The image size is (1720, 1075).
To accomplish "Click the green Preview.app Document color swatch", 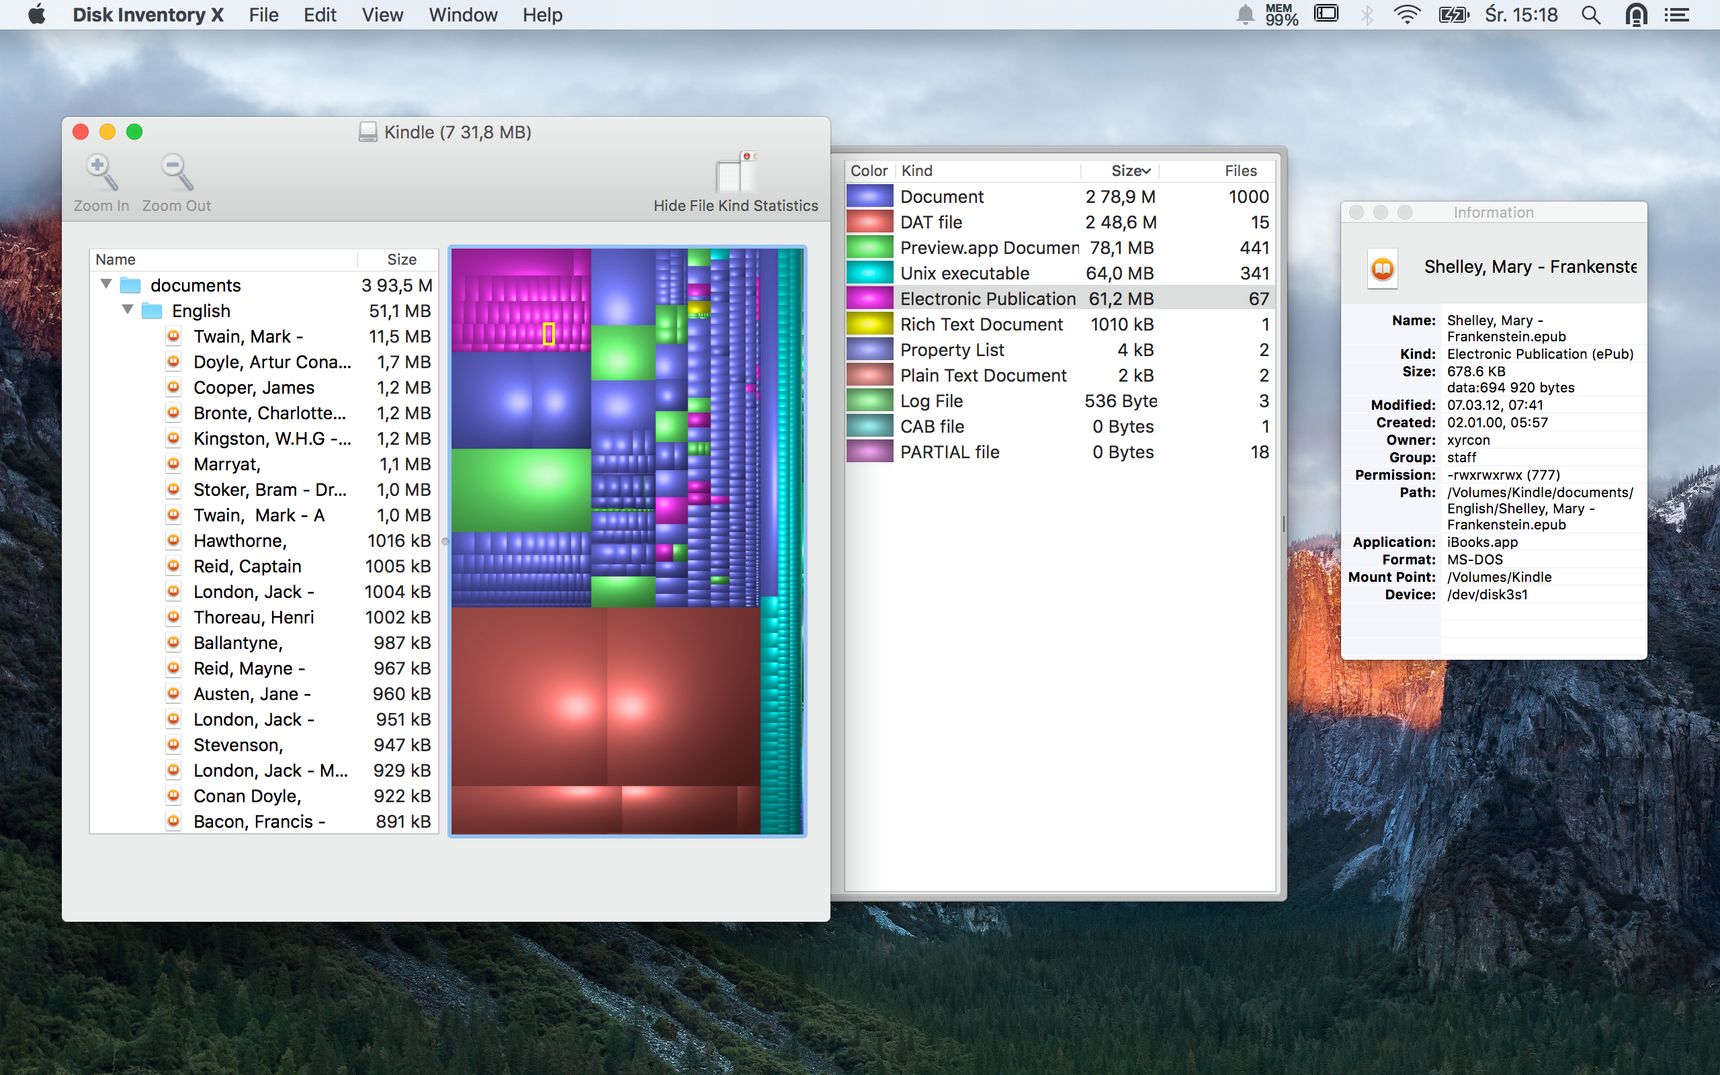I will click(869, 248).
